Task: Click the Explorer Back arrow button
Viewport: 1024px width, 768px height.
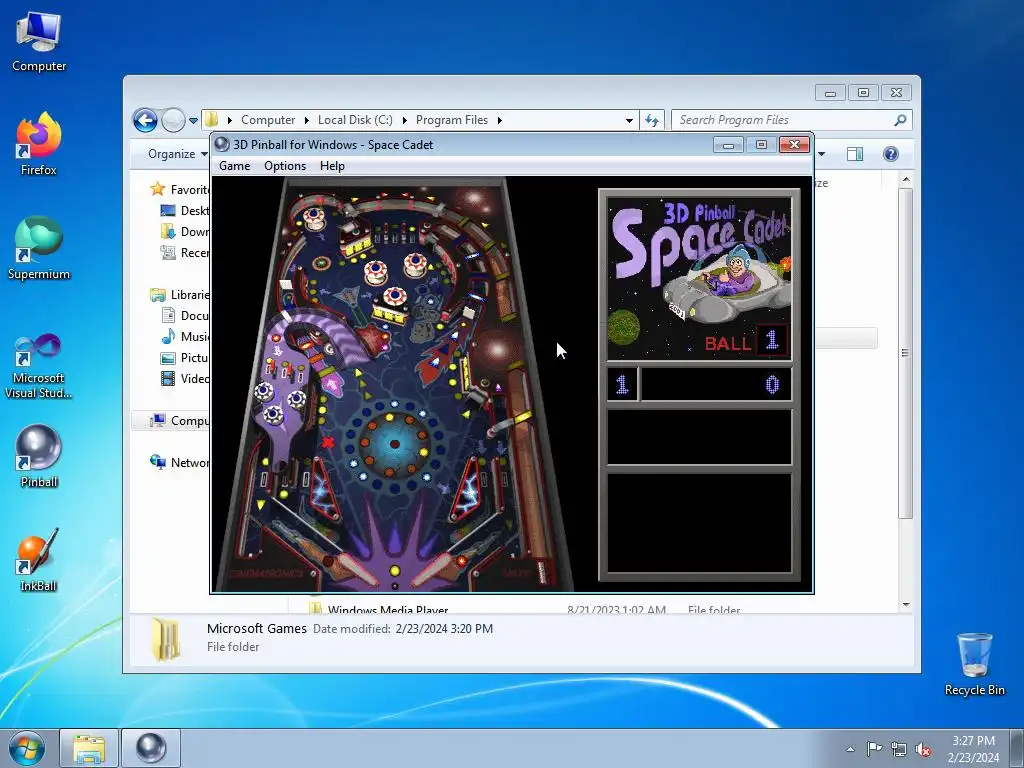Action: click(145, 120)
